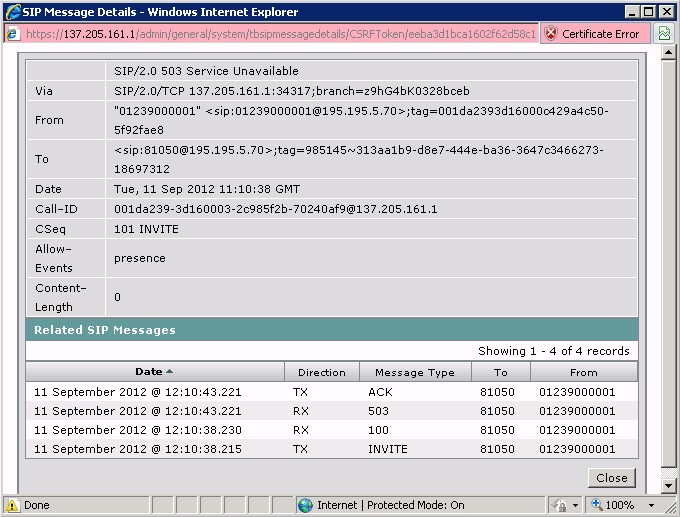Click 'SIP/2.0 503 Service Unavailable' text
Viewport: 680px width, 517px height.
click(206, 71)
